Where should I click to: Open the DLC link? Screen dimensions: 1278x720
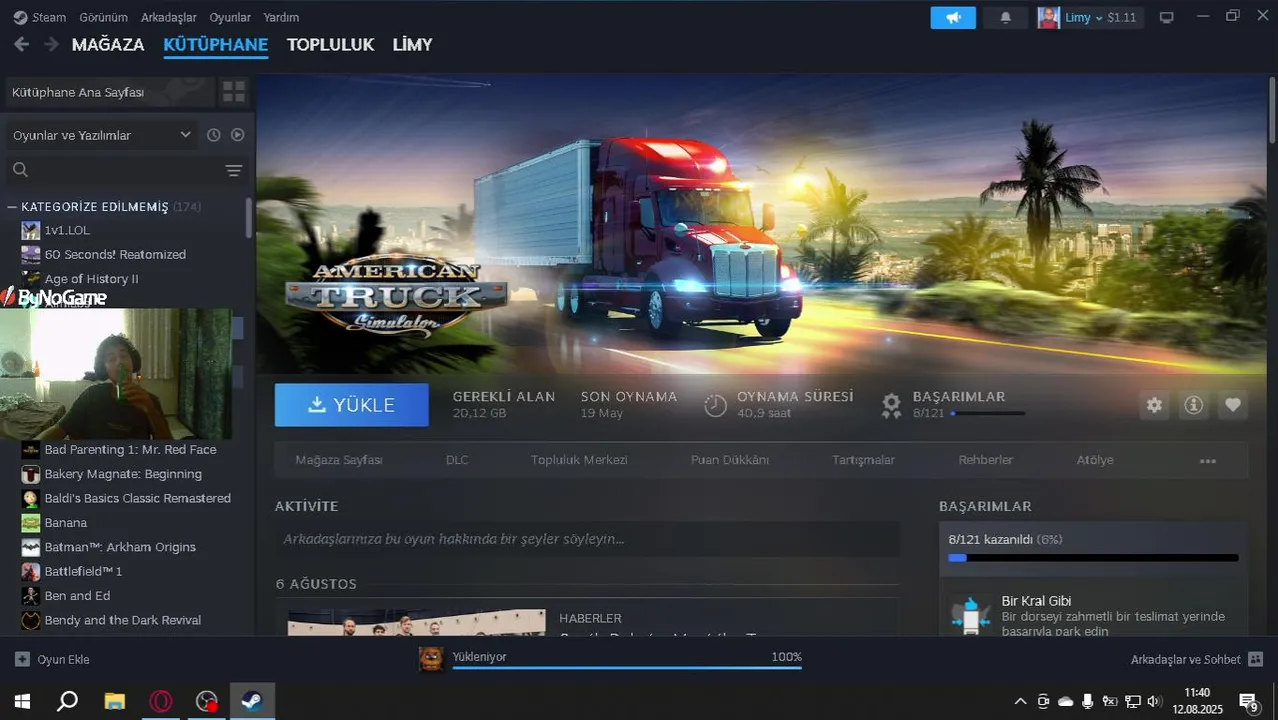click(x=457, y=460)
